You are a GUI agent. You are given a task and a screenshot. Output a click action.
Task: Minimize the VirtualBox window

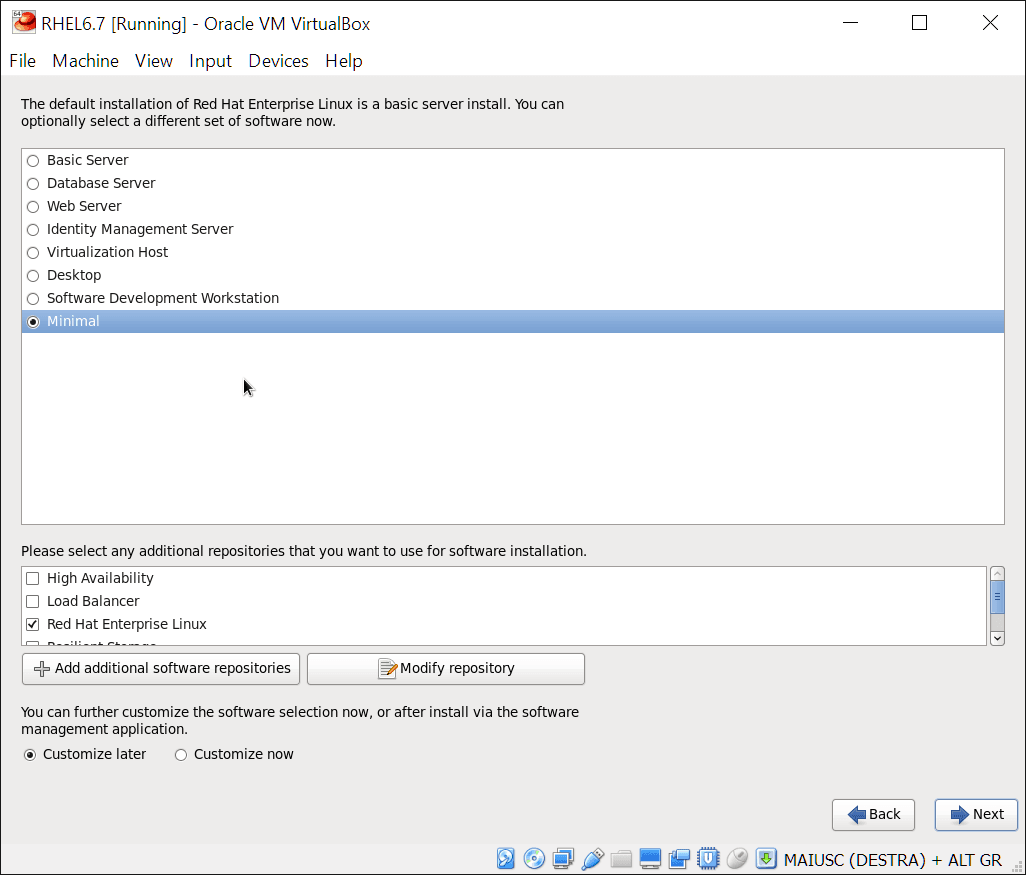850,23
